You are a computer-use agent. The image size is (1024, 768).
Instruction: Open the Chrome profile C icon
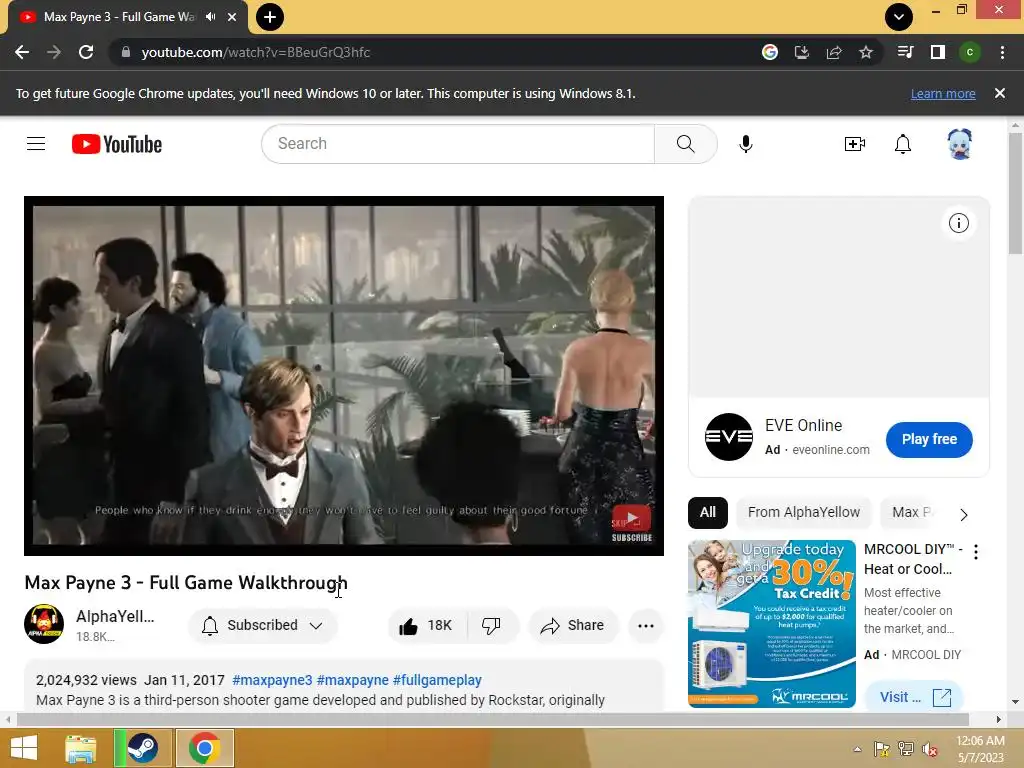pyautogui.click(x=970, y=52)
